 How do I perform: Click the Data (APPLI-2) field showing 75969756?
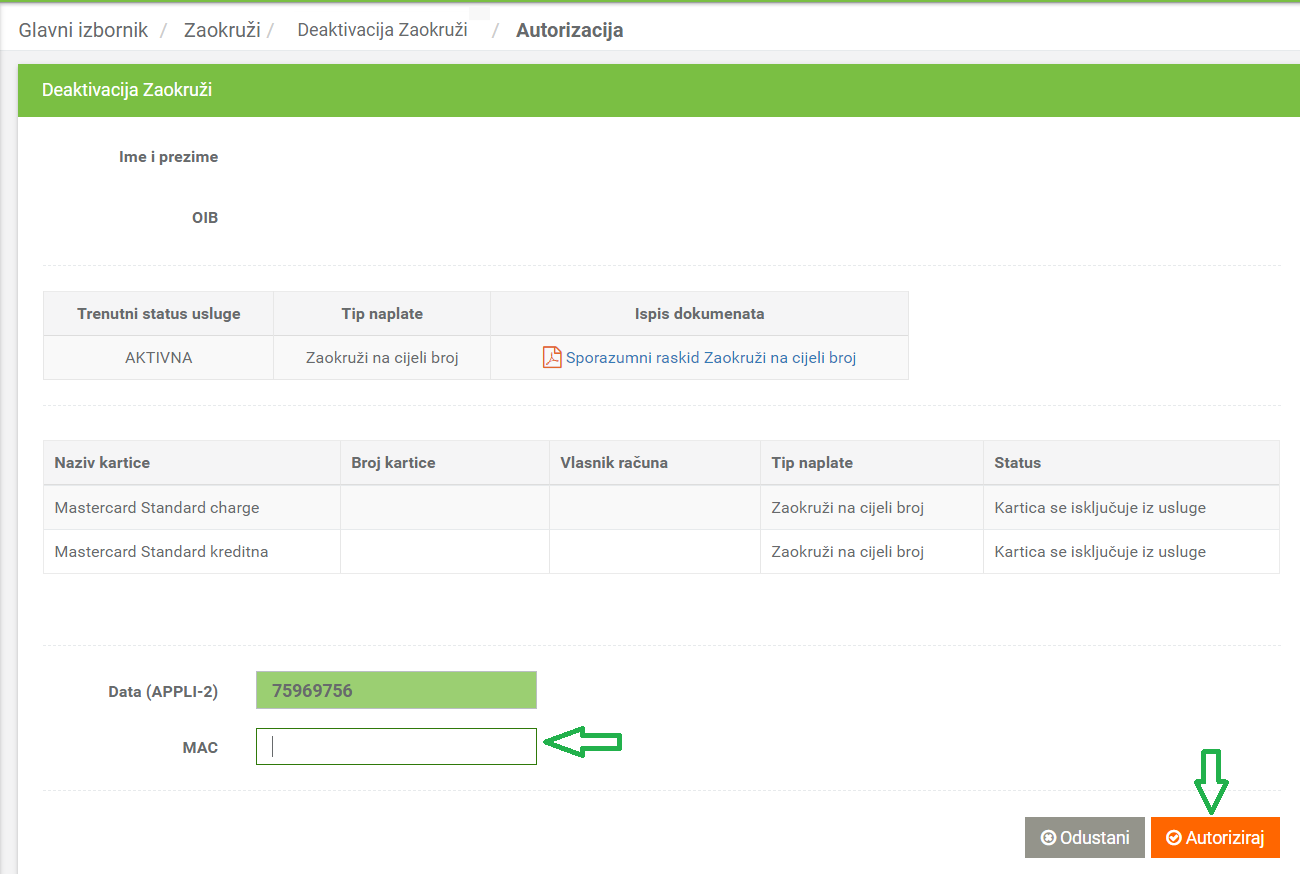396,690
